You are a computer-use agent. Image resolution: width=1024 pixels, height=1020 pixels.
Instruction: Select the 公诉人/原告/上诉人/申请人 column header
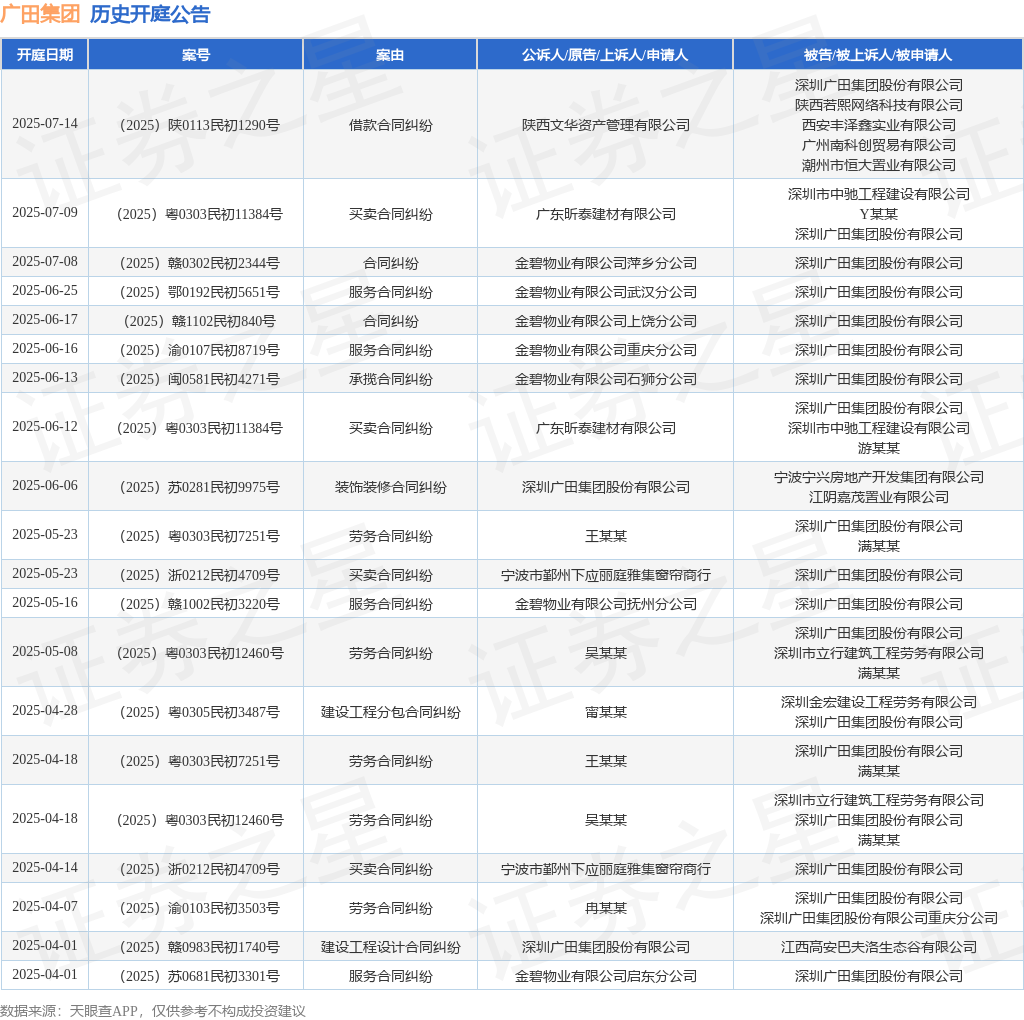pyautogui.click(x=605, y=55)
